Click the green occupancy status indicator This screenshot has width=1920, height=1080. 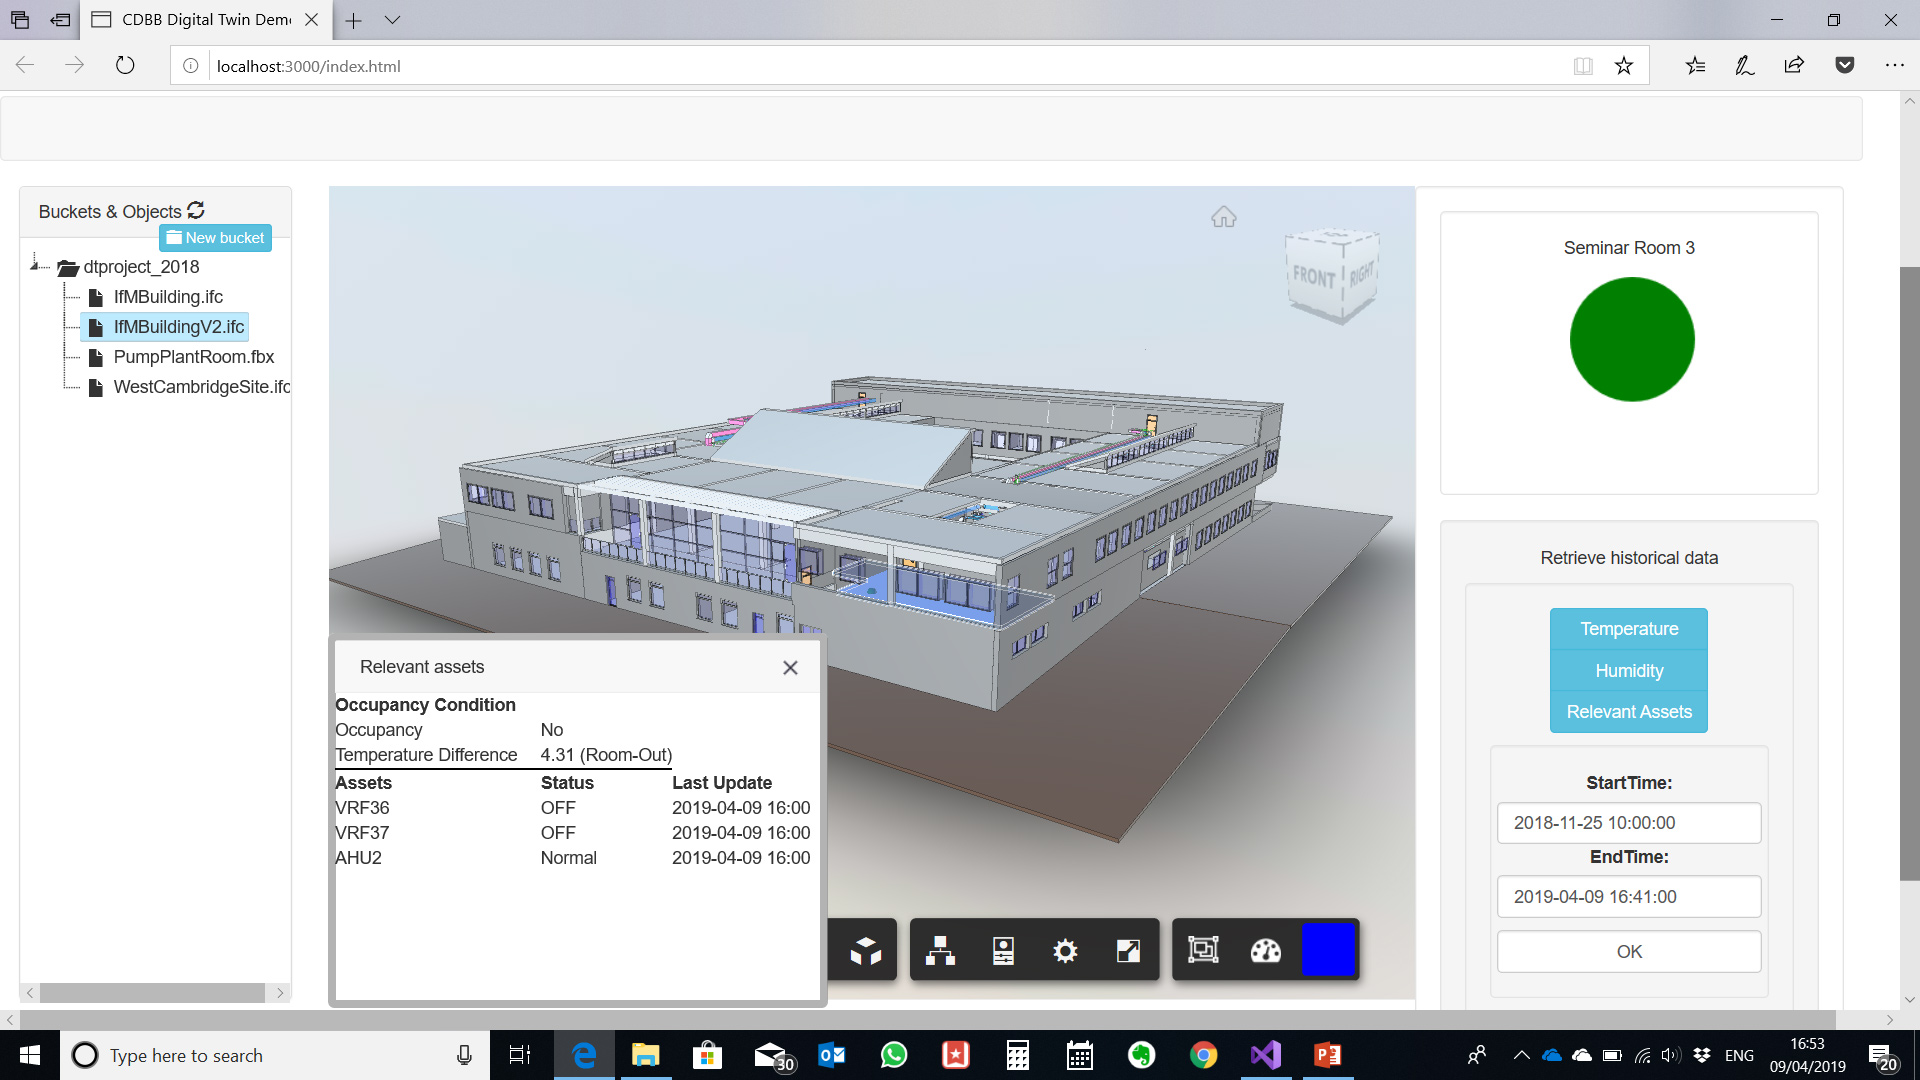(x=1631, y=340)
